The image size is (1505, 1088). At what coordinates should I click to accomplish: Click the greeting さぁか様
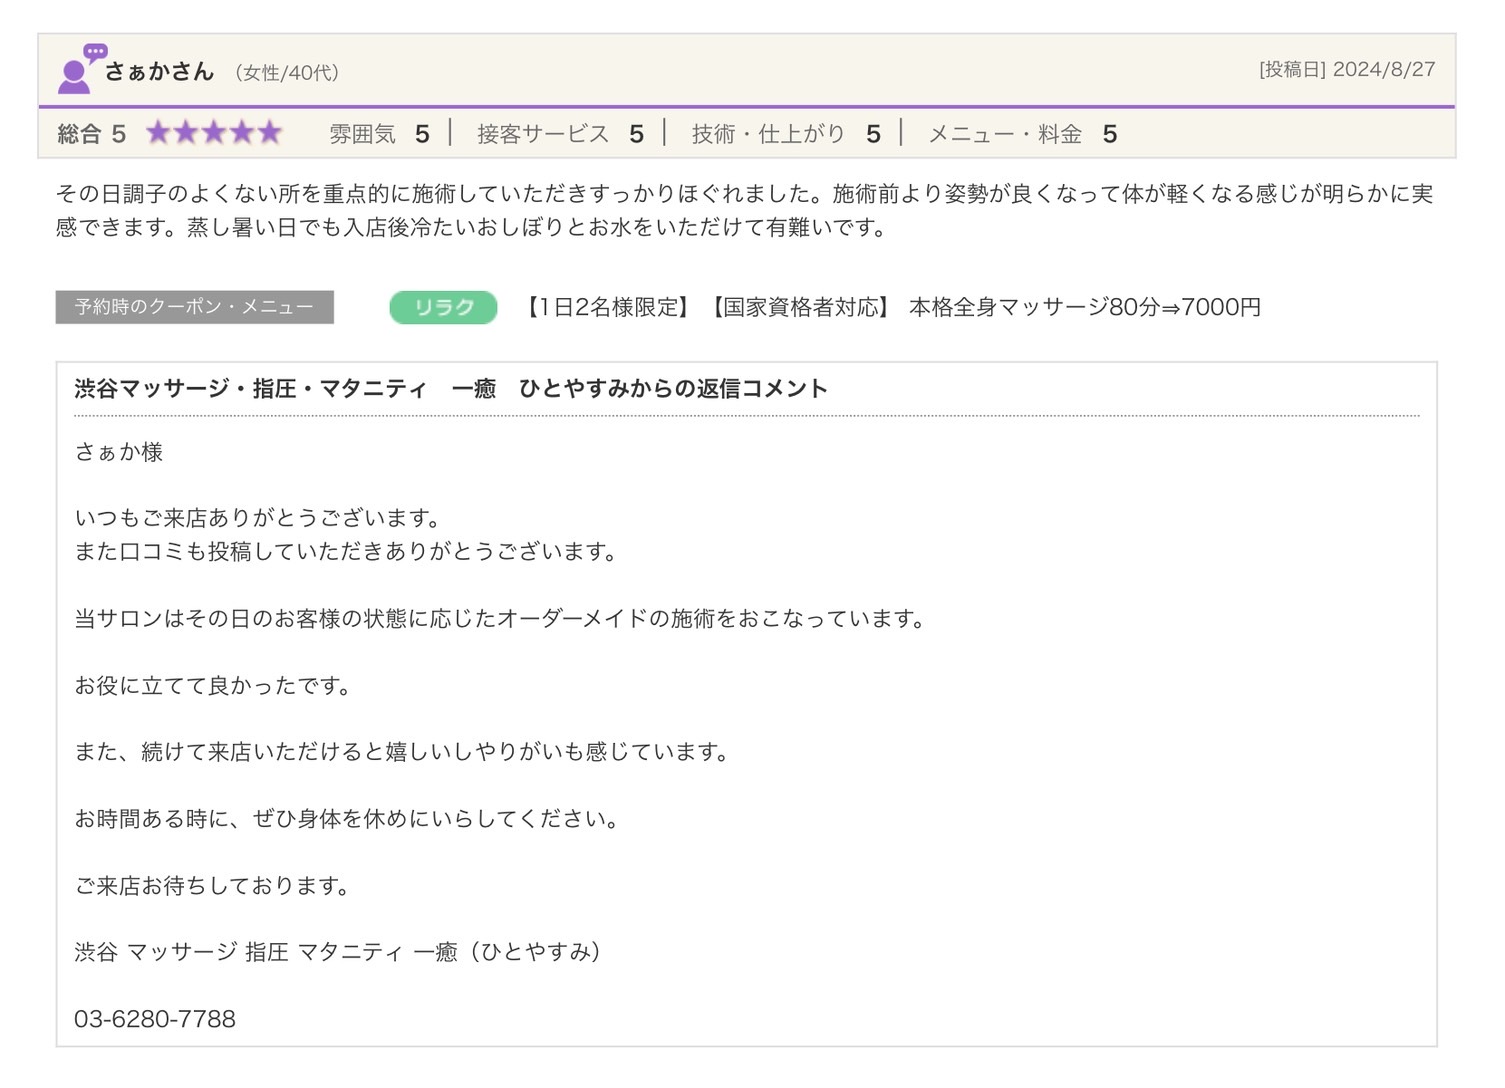coord(119,452)
